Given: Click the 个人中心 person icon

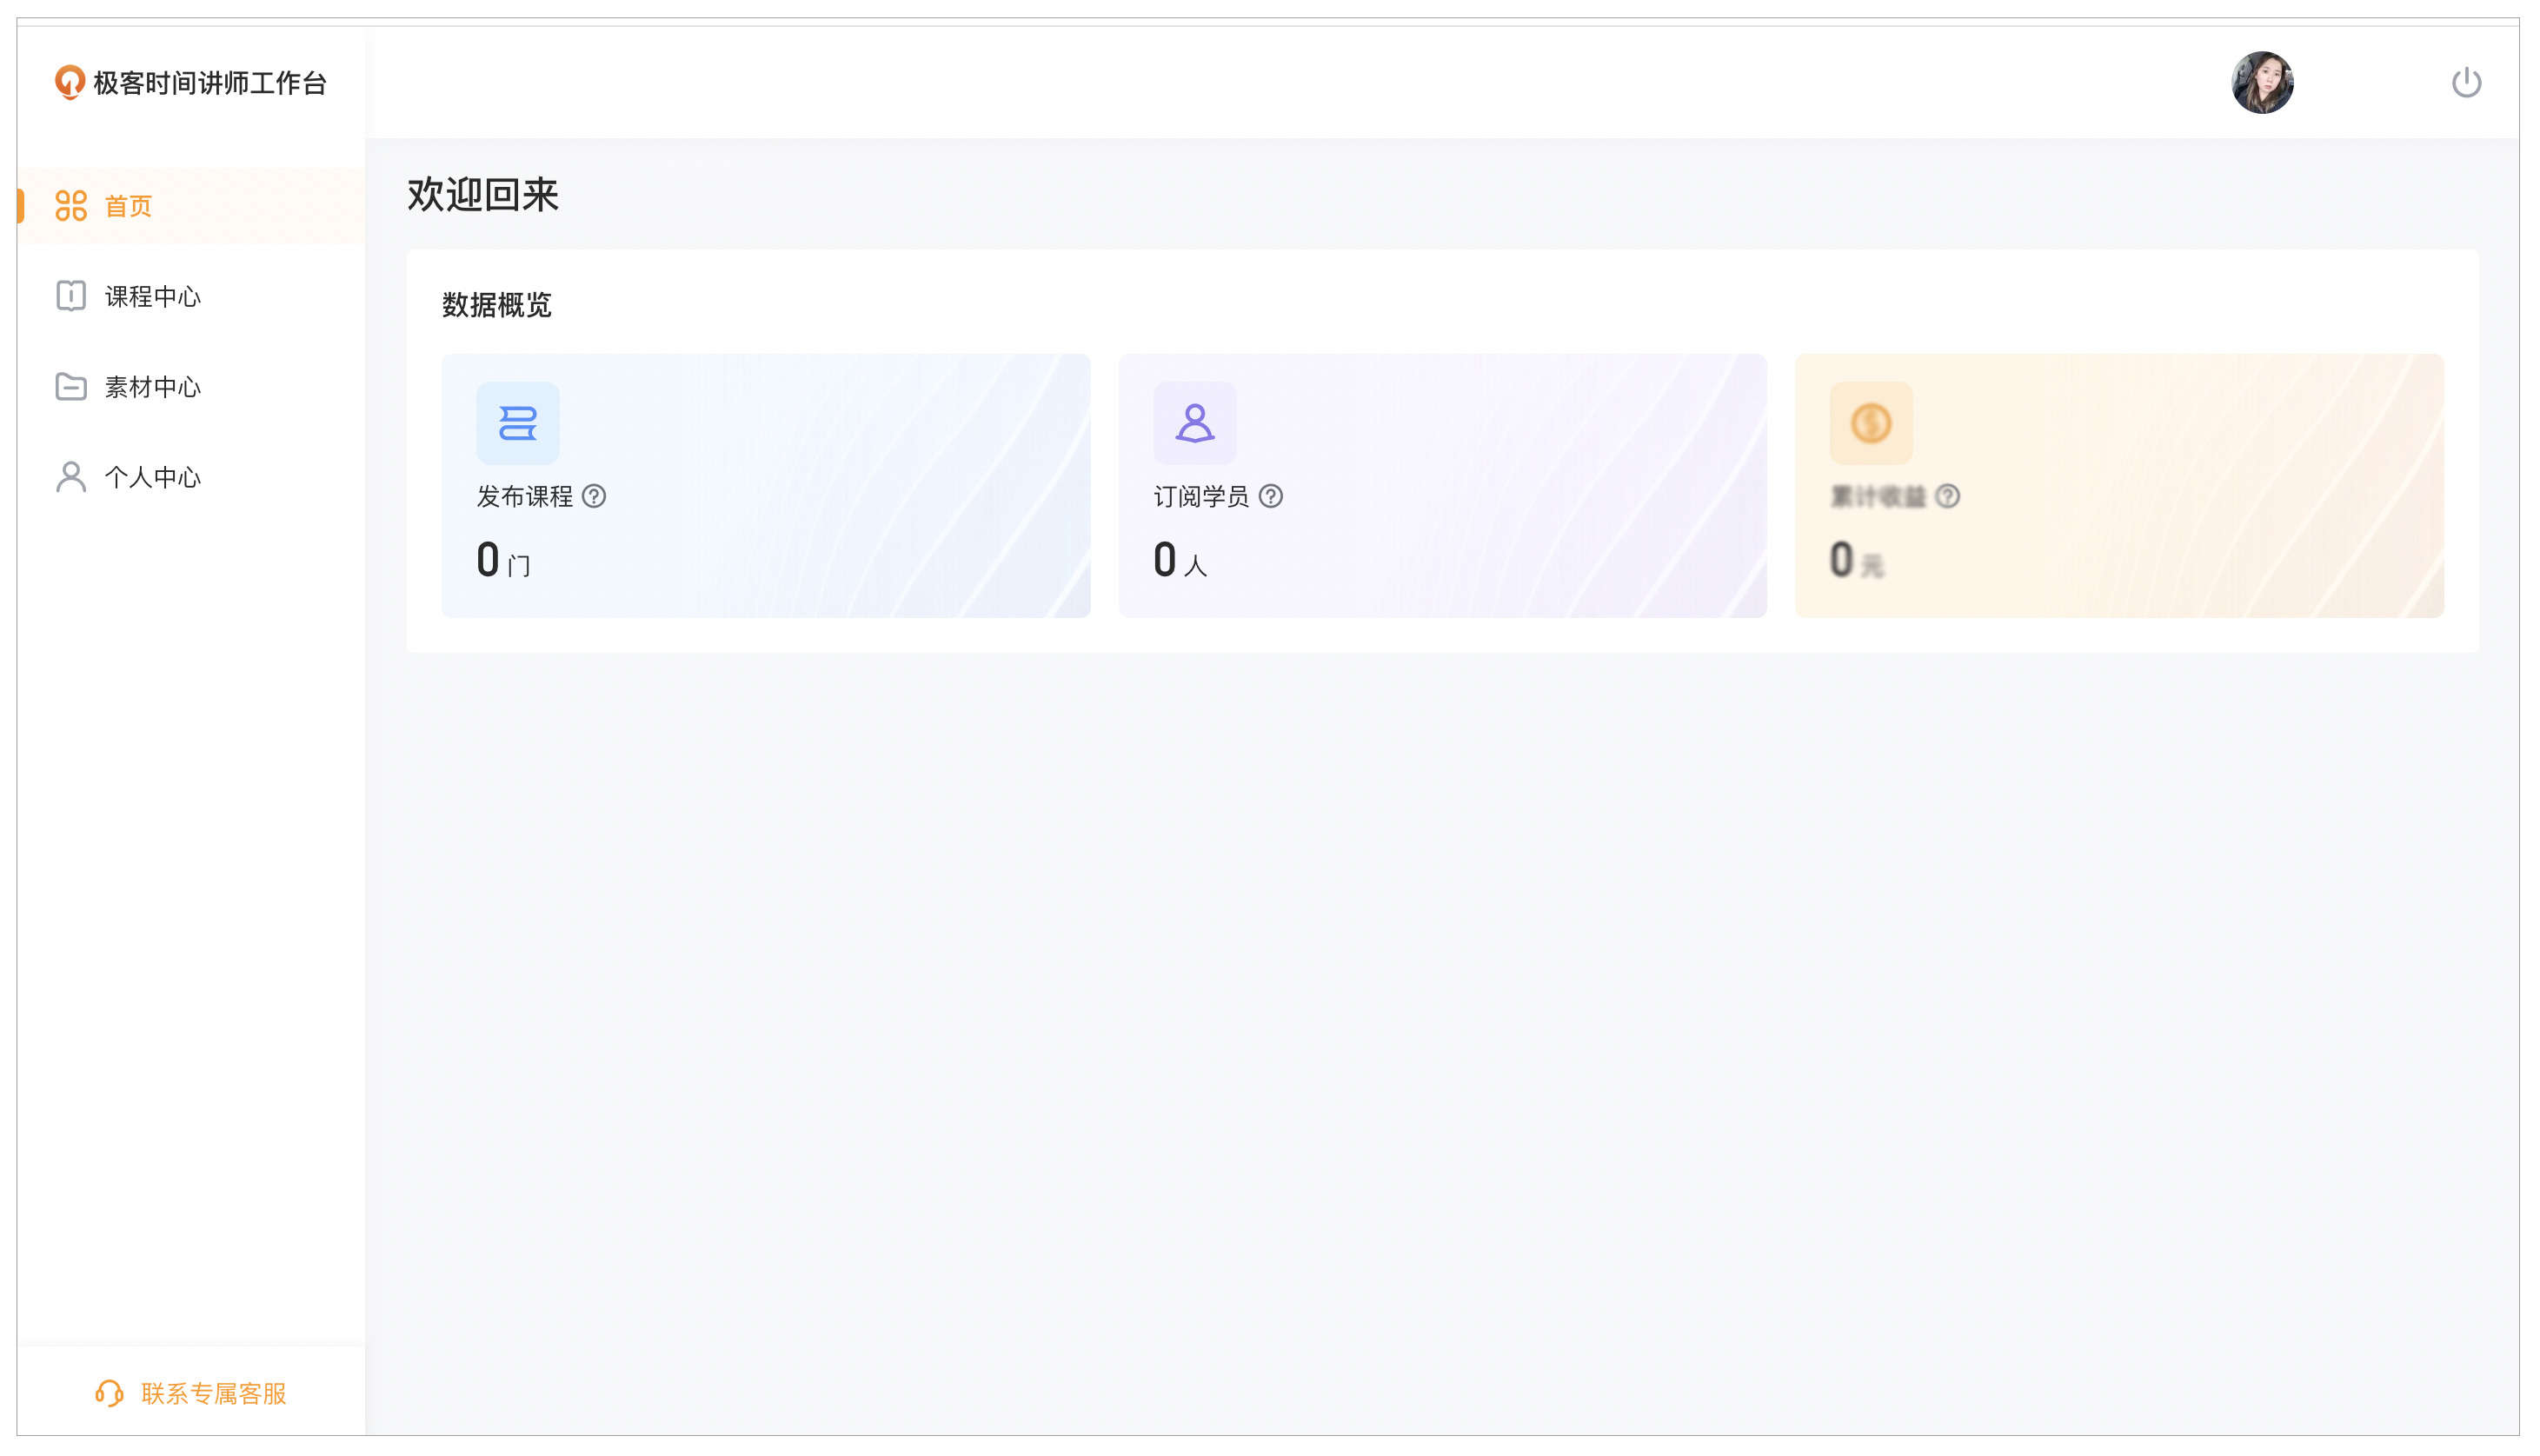Looking at the screenshot, I should pyautogui.click(x=71, y=477).
